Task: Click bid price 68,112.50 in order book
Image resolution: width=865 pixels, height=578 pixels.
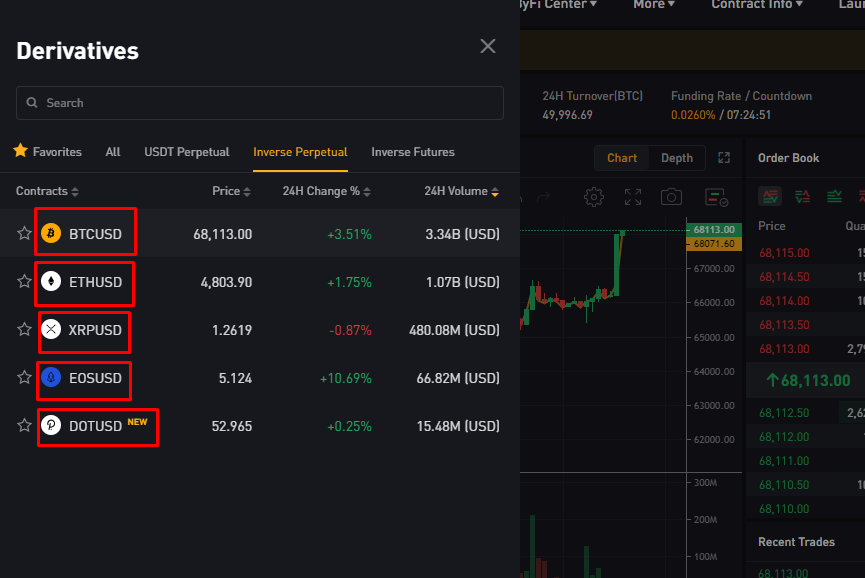Action: point(784,413)
